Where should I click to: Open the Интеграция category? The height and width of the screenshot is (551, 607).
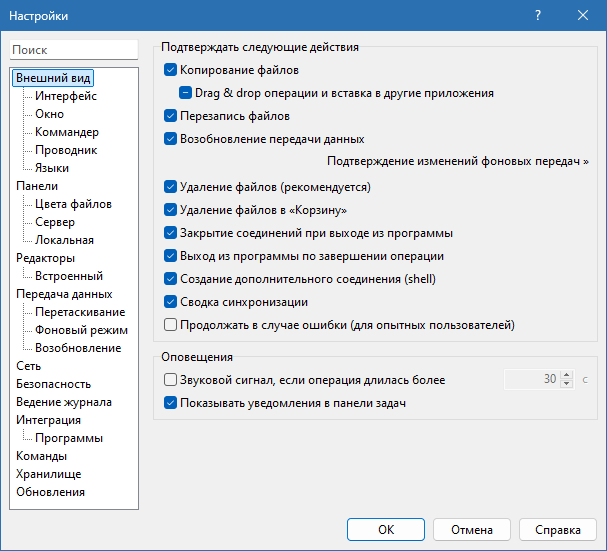tap(48, 420)
